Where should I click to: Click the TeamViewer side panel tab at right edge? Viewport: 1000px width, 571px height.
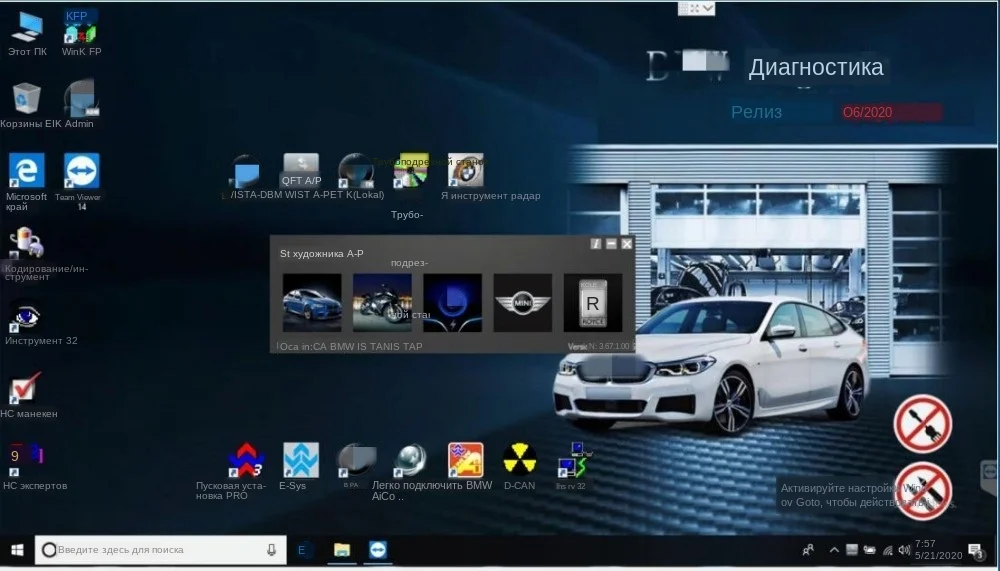pos(990,477)
